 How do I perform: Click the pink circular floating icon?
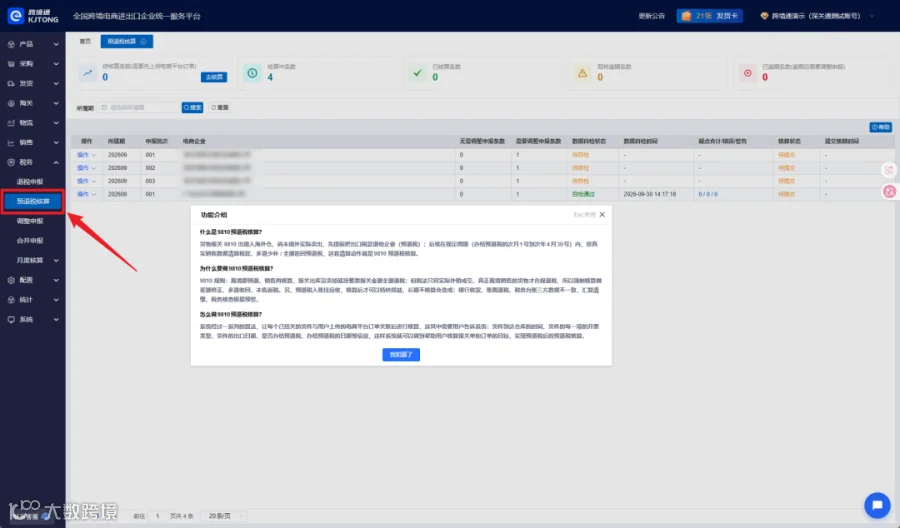(x=889, y=192)
